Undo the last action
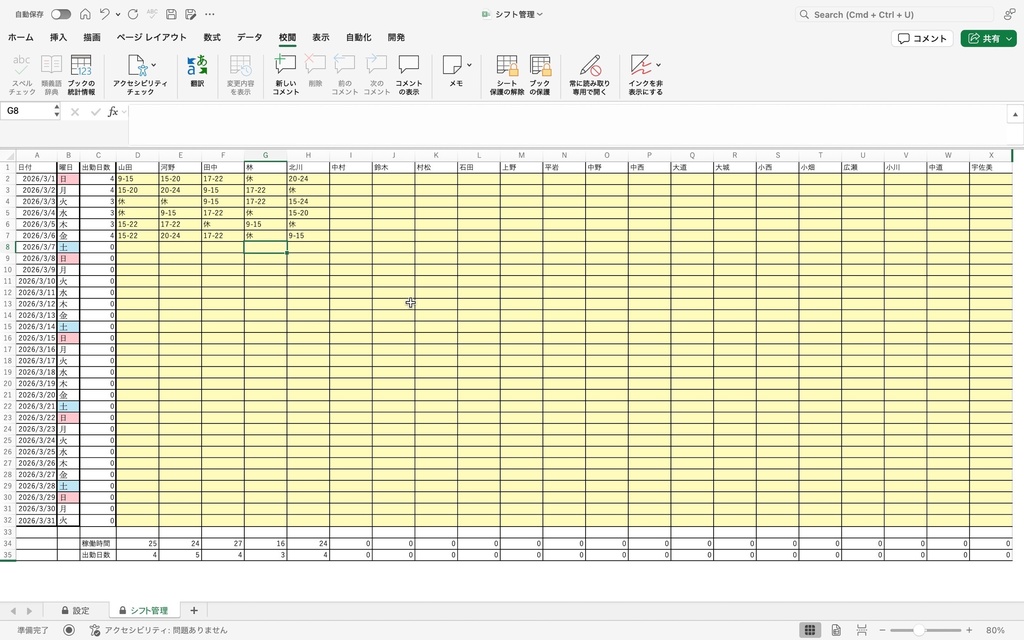The width and height of the screenshot is (1024, 640). [x=104, y=14]
